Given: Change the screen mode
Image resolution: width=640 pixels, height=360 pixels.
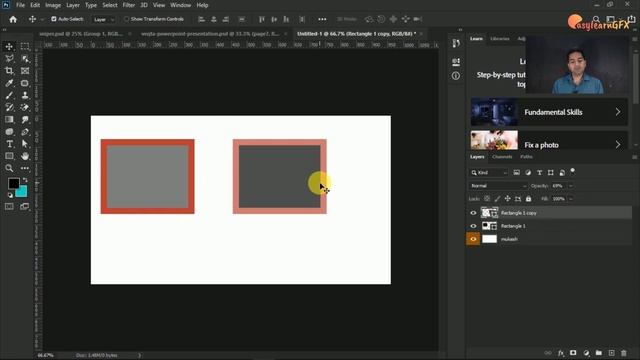Looking at the screenshot, I should pyautogui.click(x=25, y=207).
